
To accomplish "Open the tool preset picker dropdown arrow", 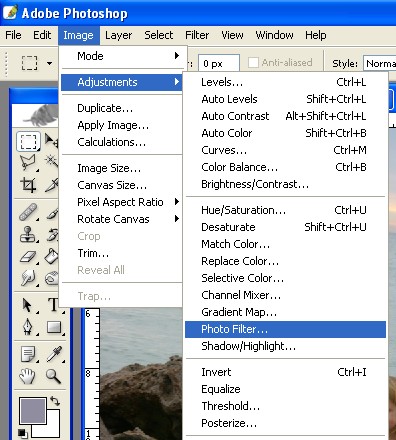I will pyautogui.click(x=50, y=63).
